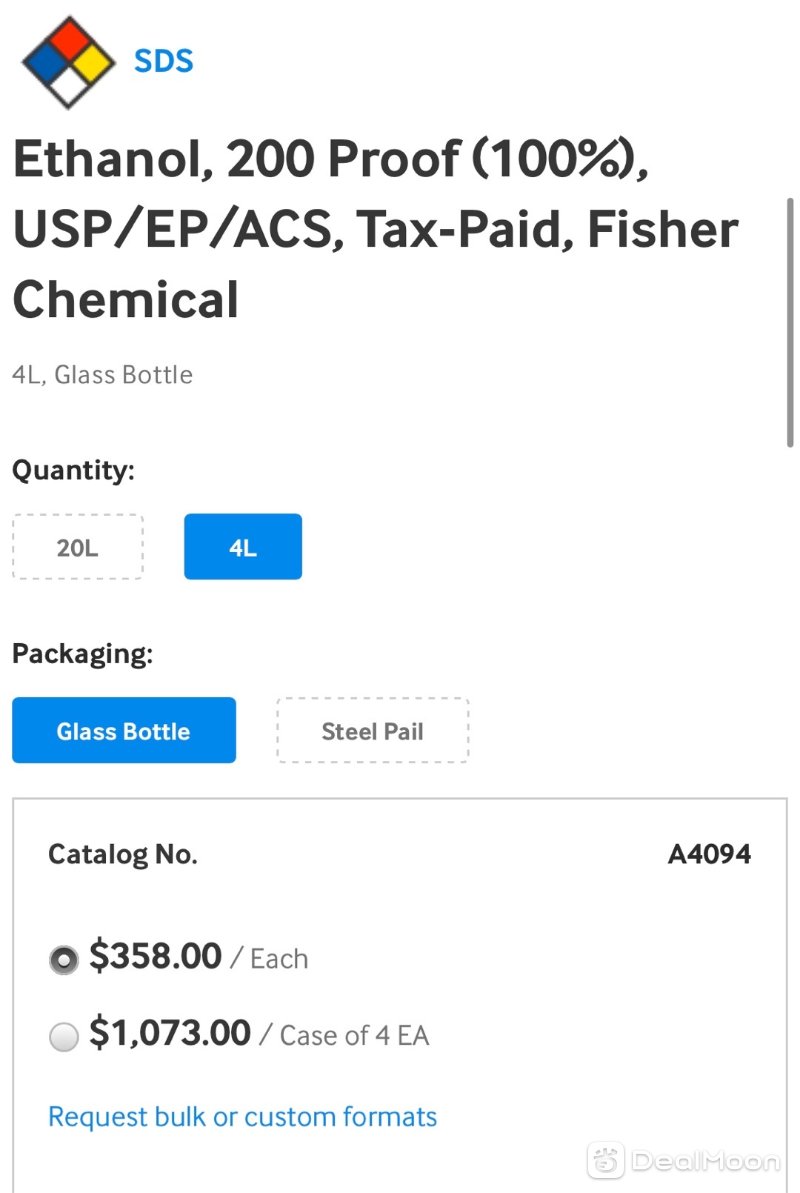Click the blue section of hazard diamond
This screenshot has width=800, height=1193.
point(45,63)
